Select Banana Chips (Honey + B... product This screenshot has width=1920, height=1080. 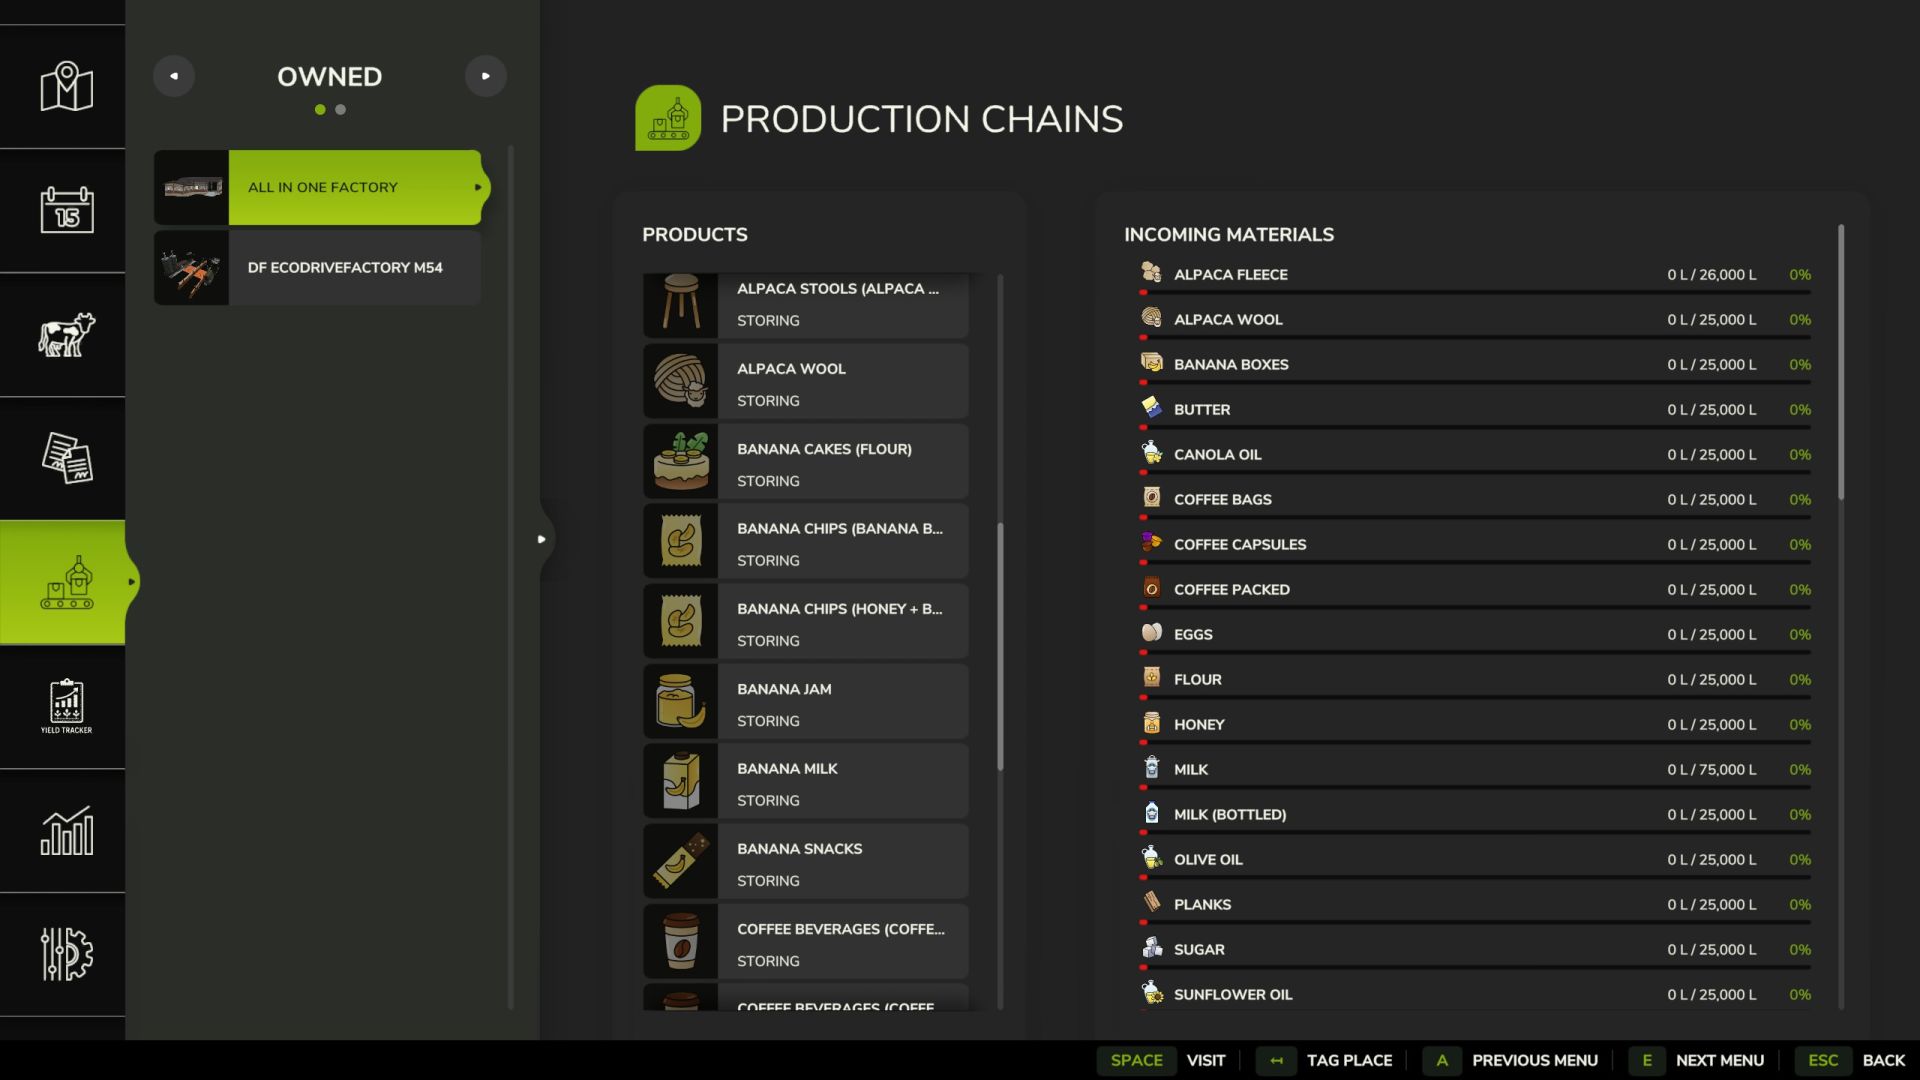(x=805, y=621)
